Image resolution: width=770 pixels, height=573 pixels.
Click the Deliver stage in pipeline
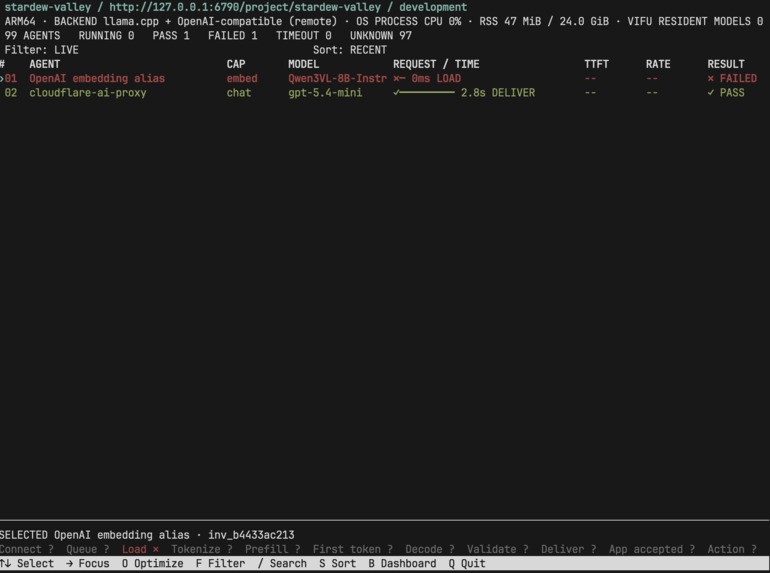[569, 549]
